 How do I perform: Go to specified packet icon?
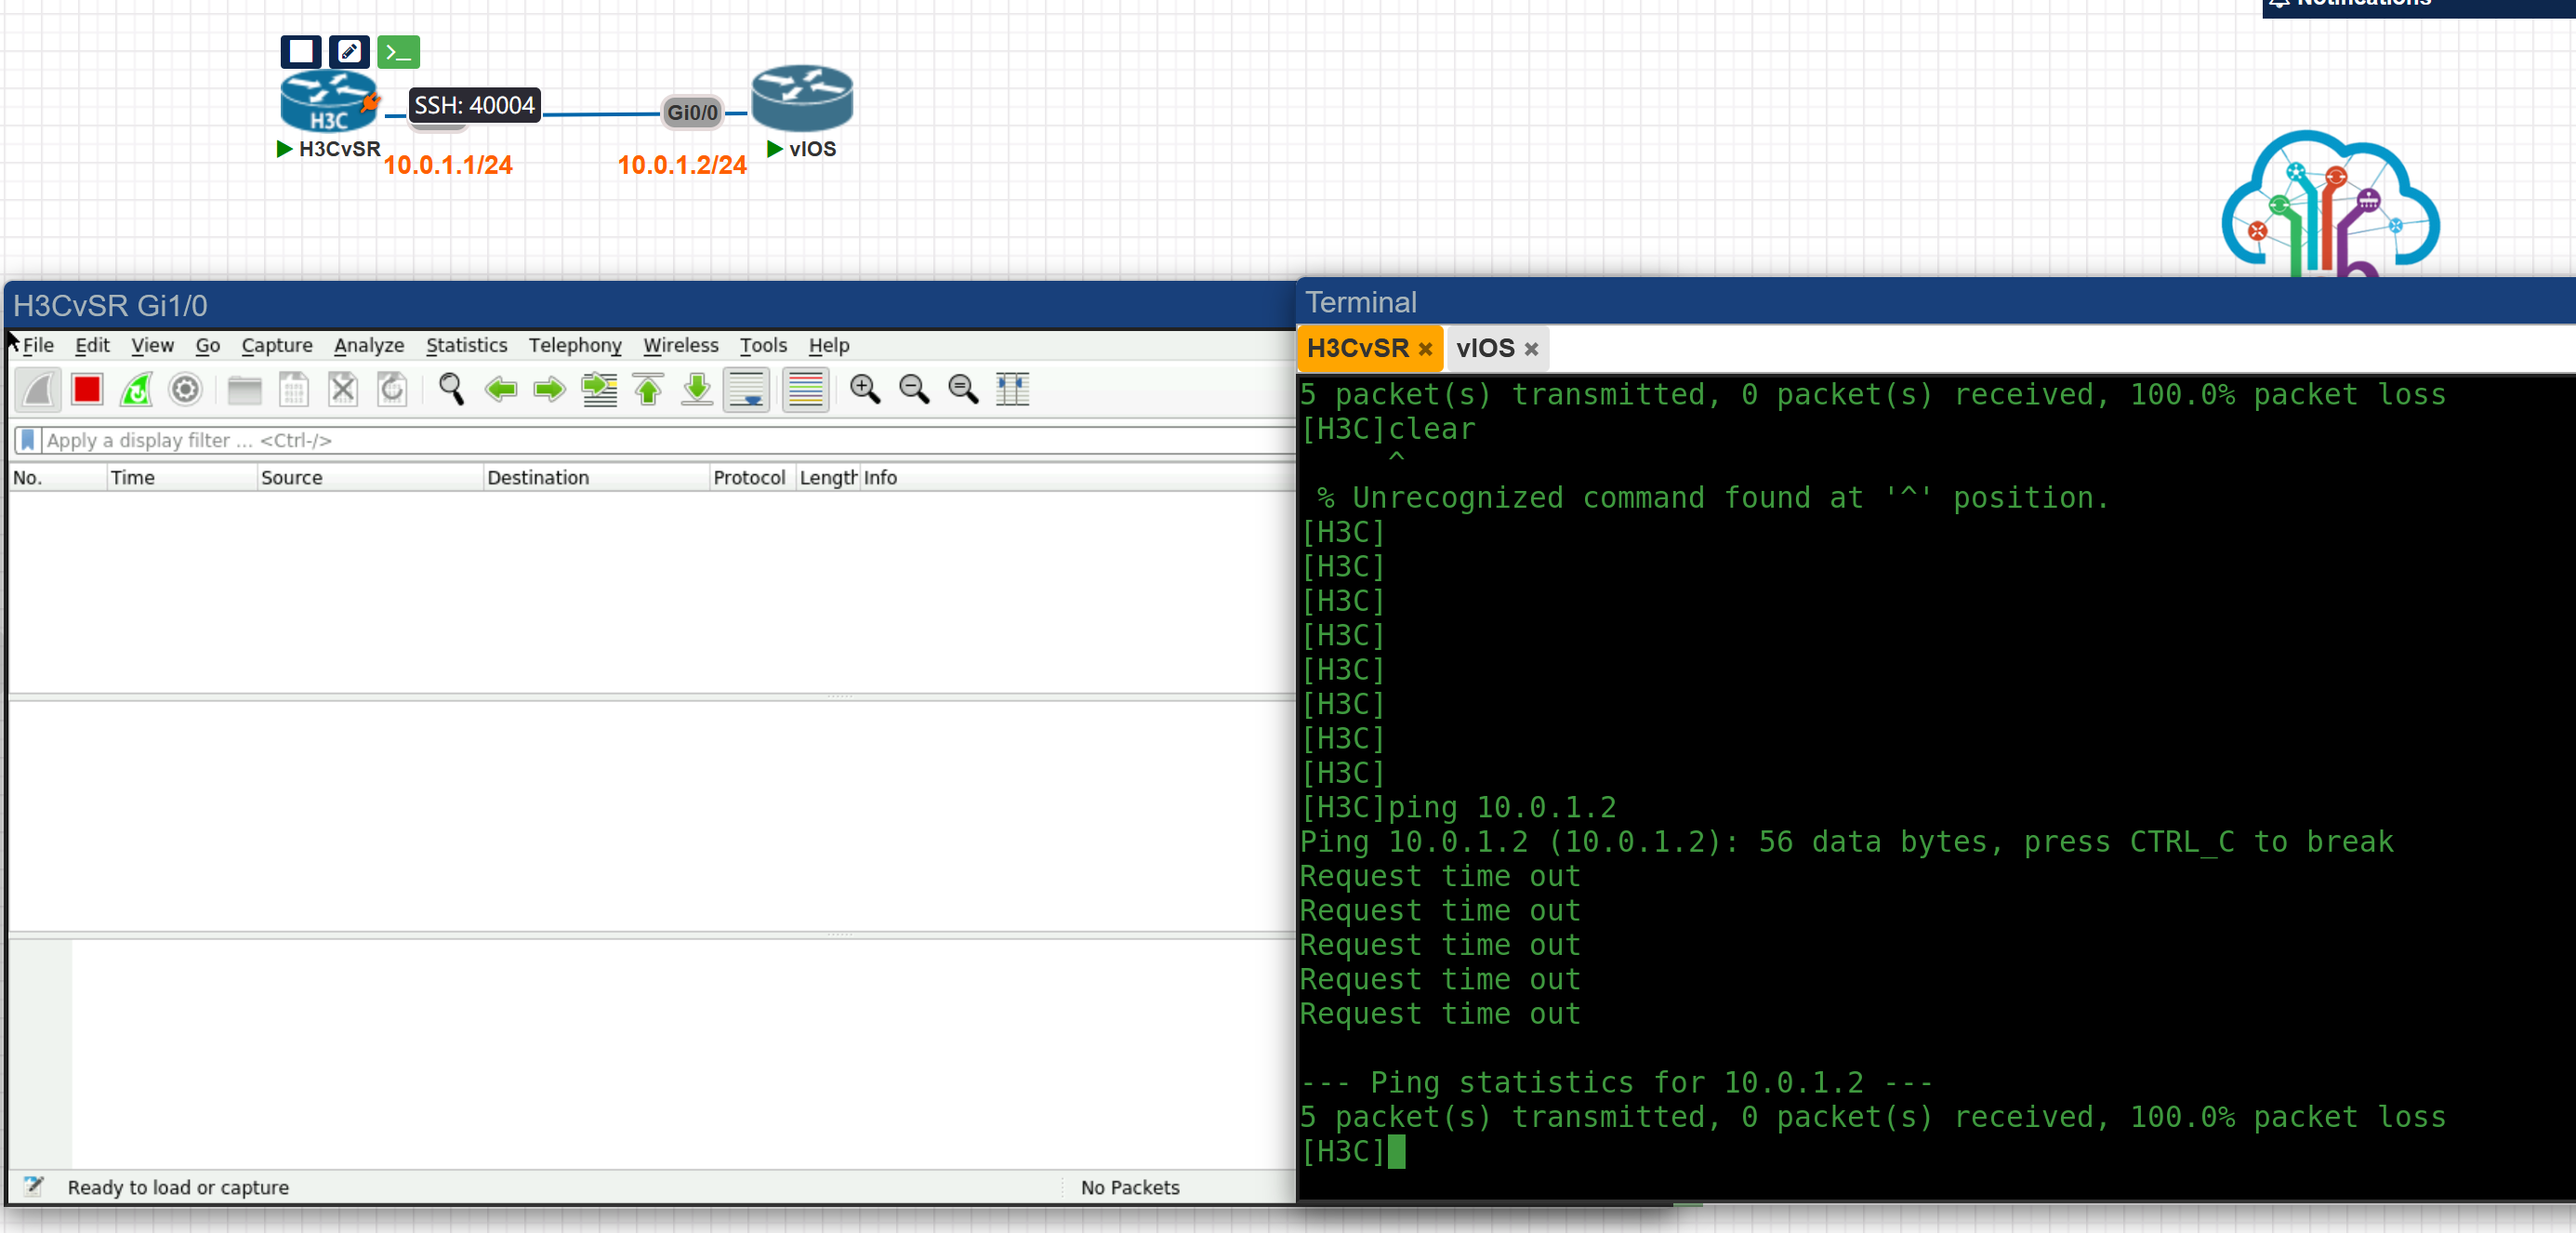click(x=599, y=389)
